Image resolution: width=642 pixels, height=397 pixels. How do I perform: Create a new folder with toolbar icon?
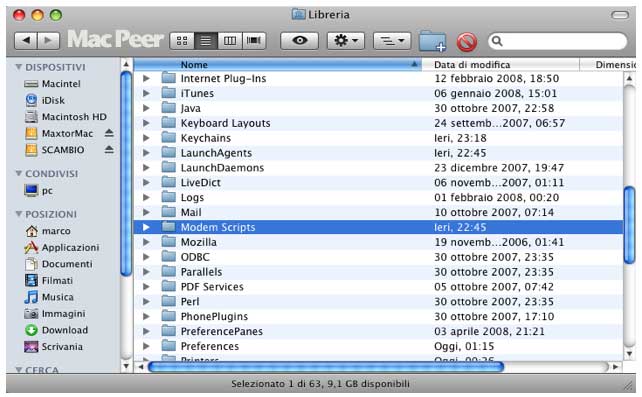point(432,41)
